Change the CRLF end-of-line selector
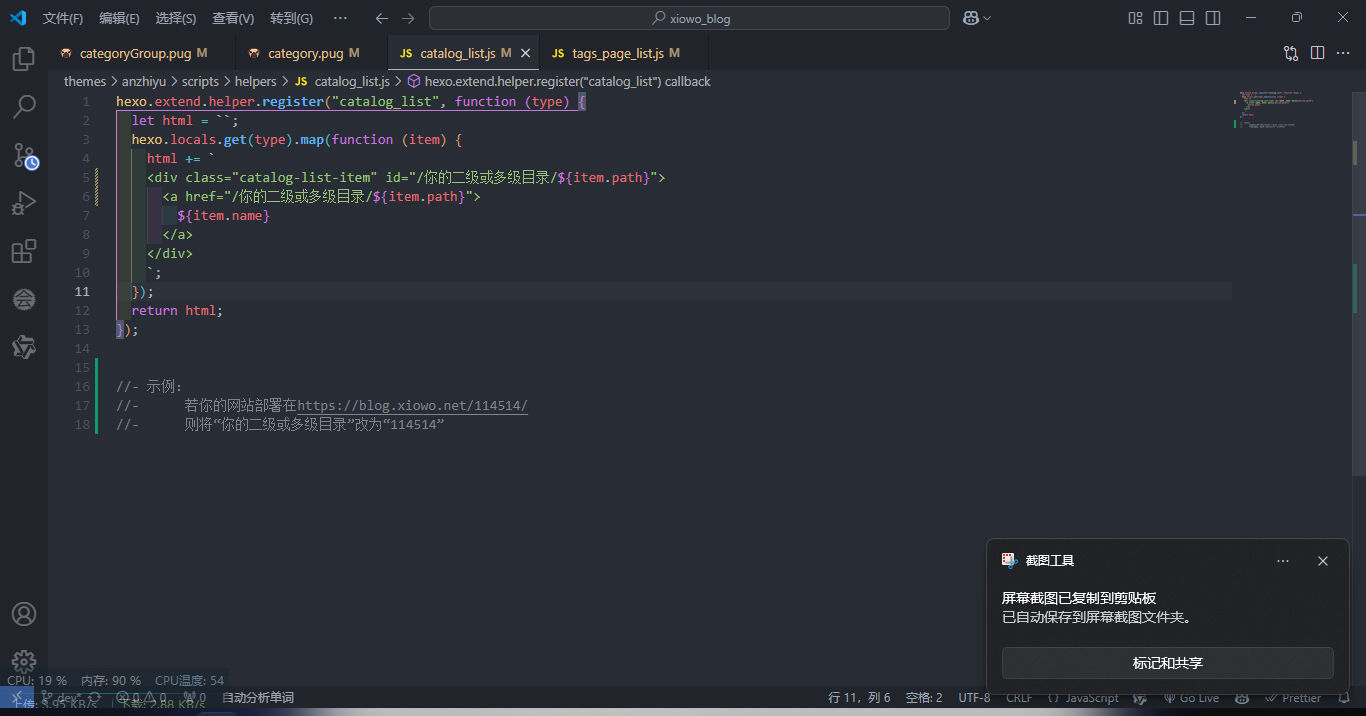Viewport: 1366px width, 716px height. coord(1019,698)
